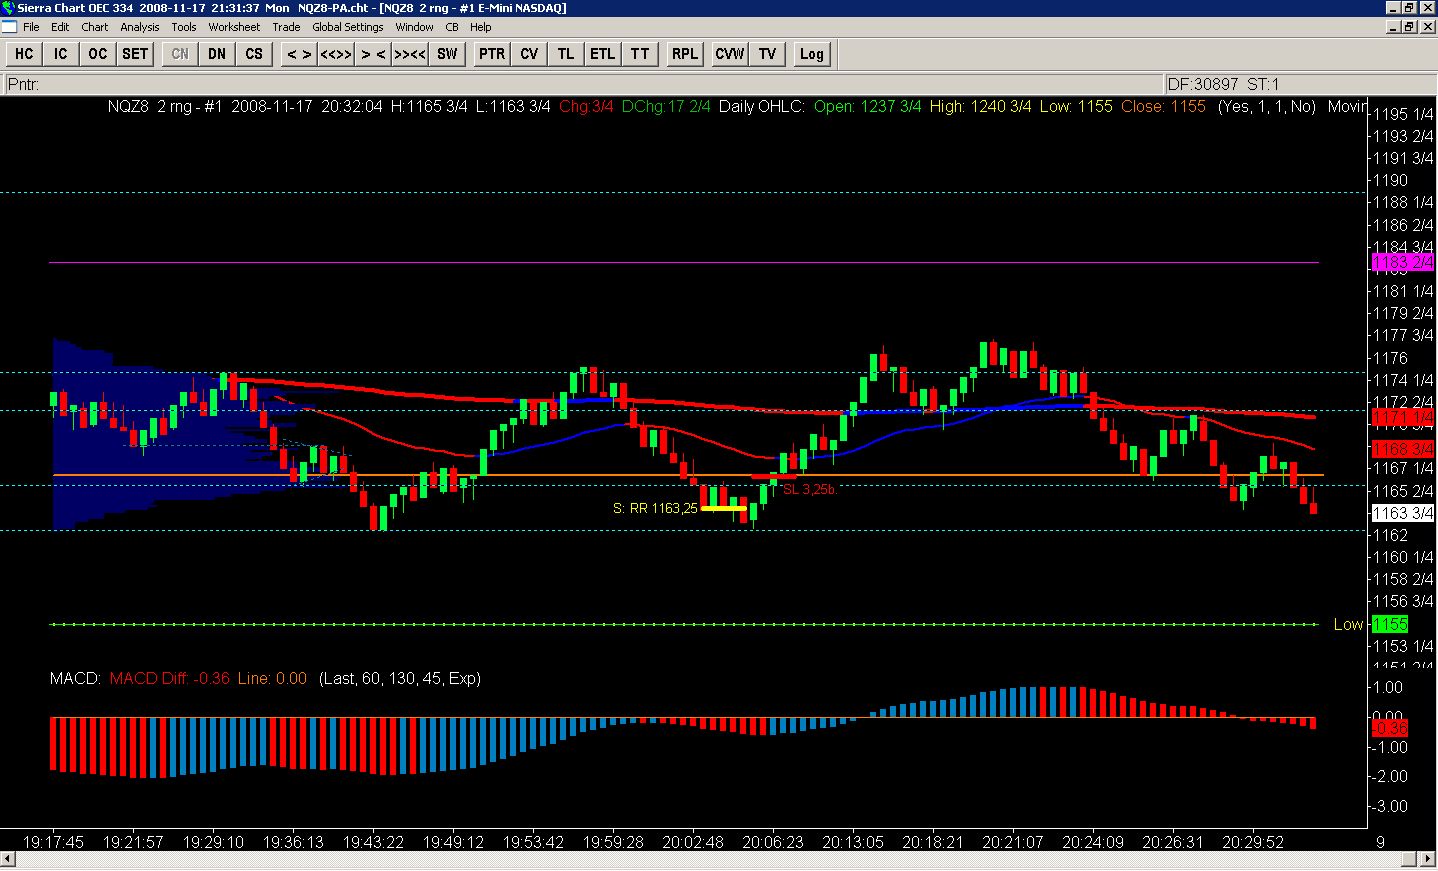This screenshot has width=1438, height=871.
Task: Expand the Trade menu
Action: (x=286, y=27)
